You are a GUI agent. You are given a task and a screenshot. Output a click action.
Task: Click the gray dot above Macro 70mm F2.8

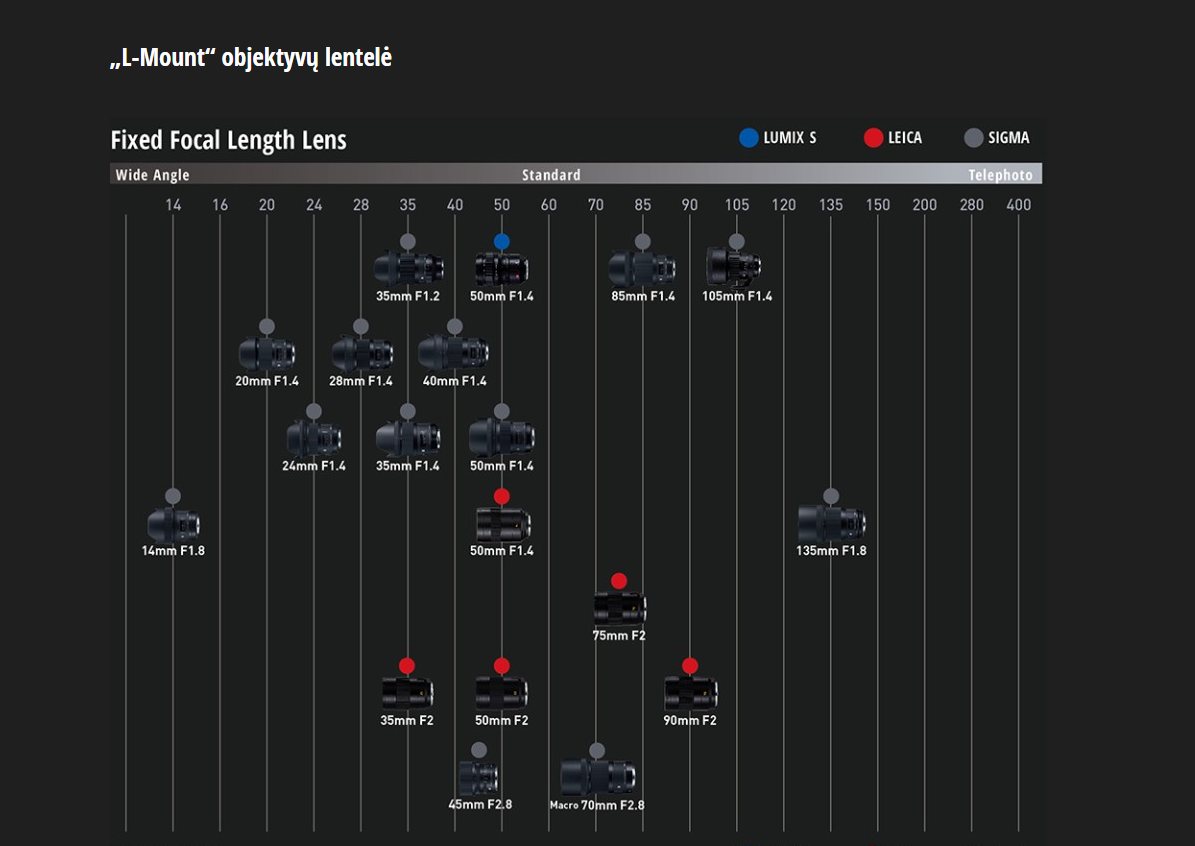coord(597,750)
